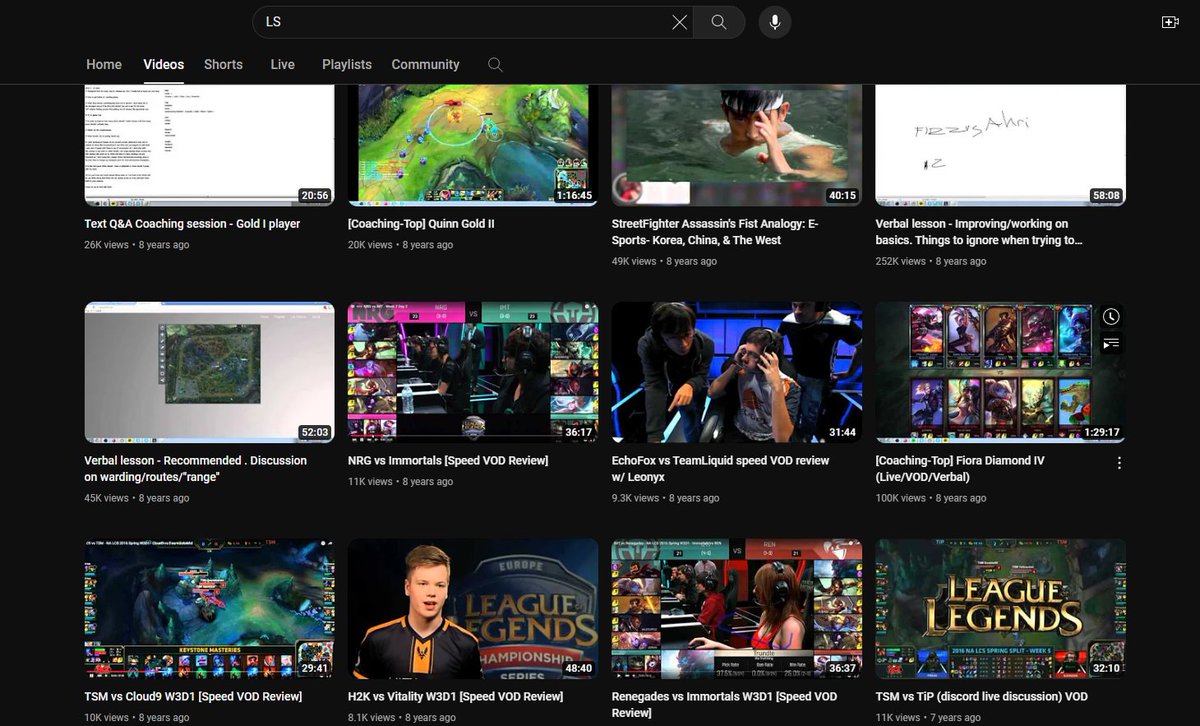Play the Fiora Diamond IV champion-select thumbnail
This screenshot has width=1200, height=726.
(x=1001, y=372)
